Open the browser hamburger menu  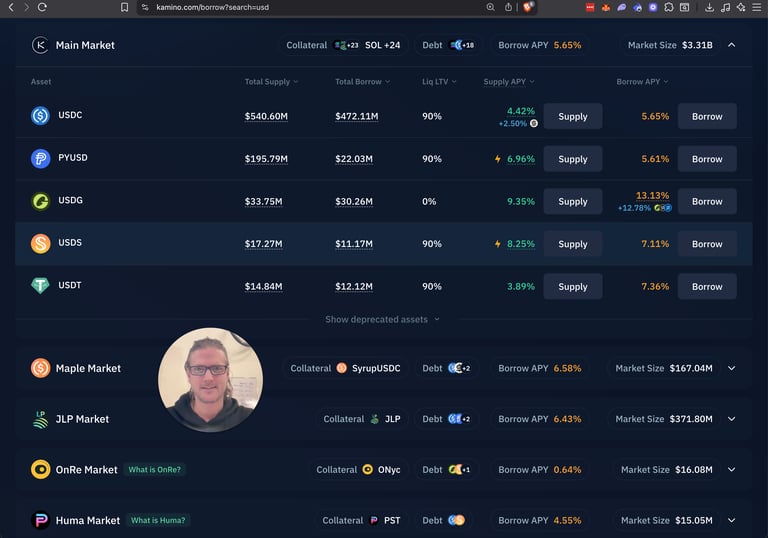pos(757,7)
